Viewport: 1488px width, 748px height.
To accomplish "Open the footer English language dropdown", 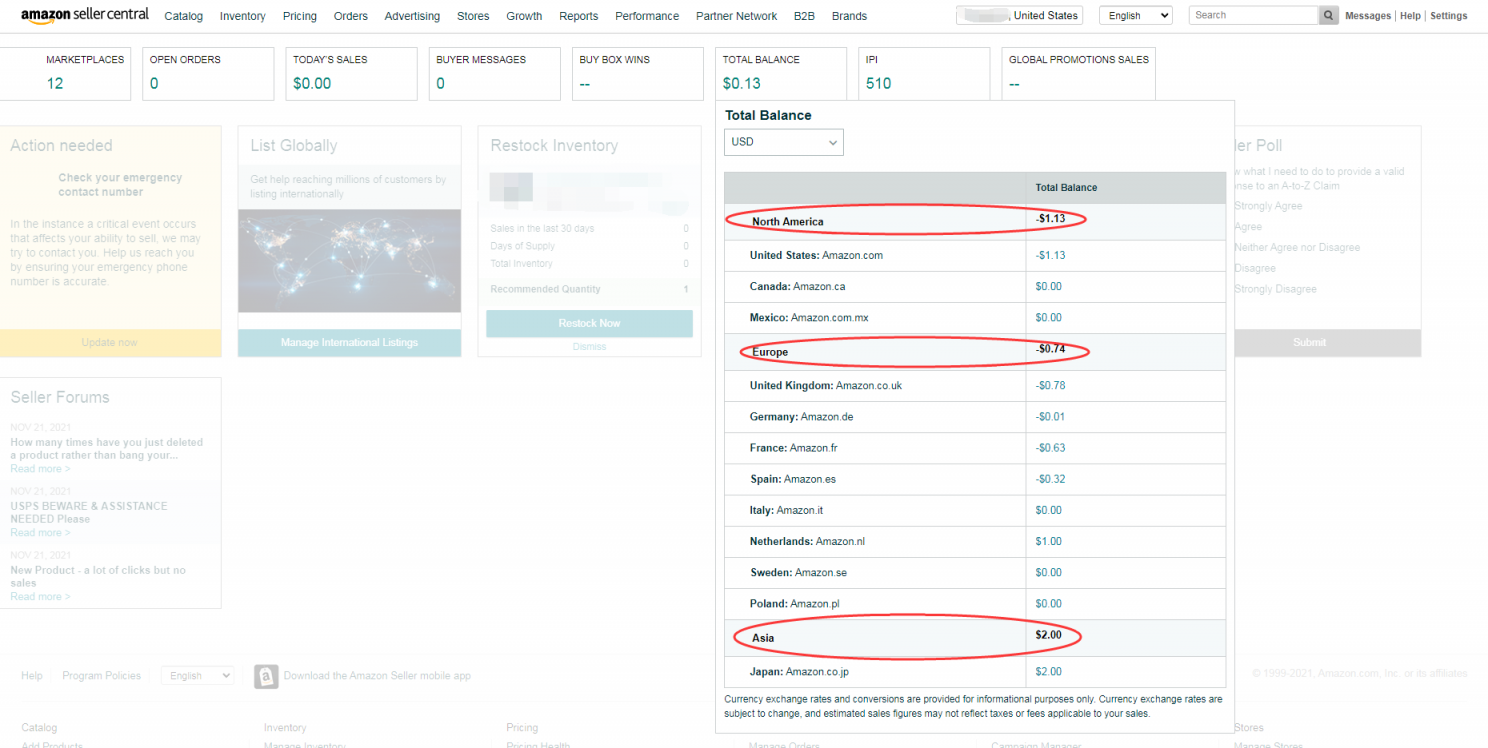I will coord(197,676).
